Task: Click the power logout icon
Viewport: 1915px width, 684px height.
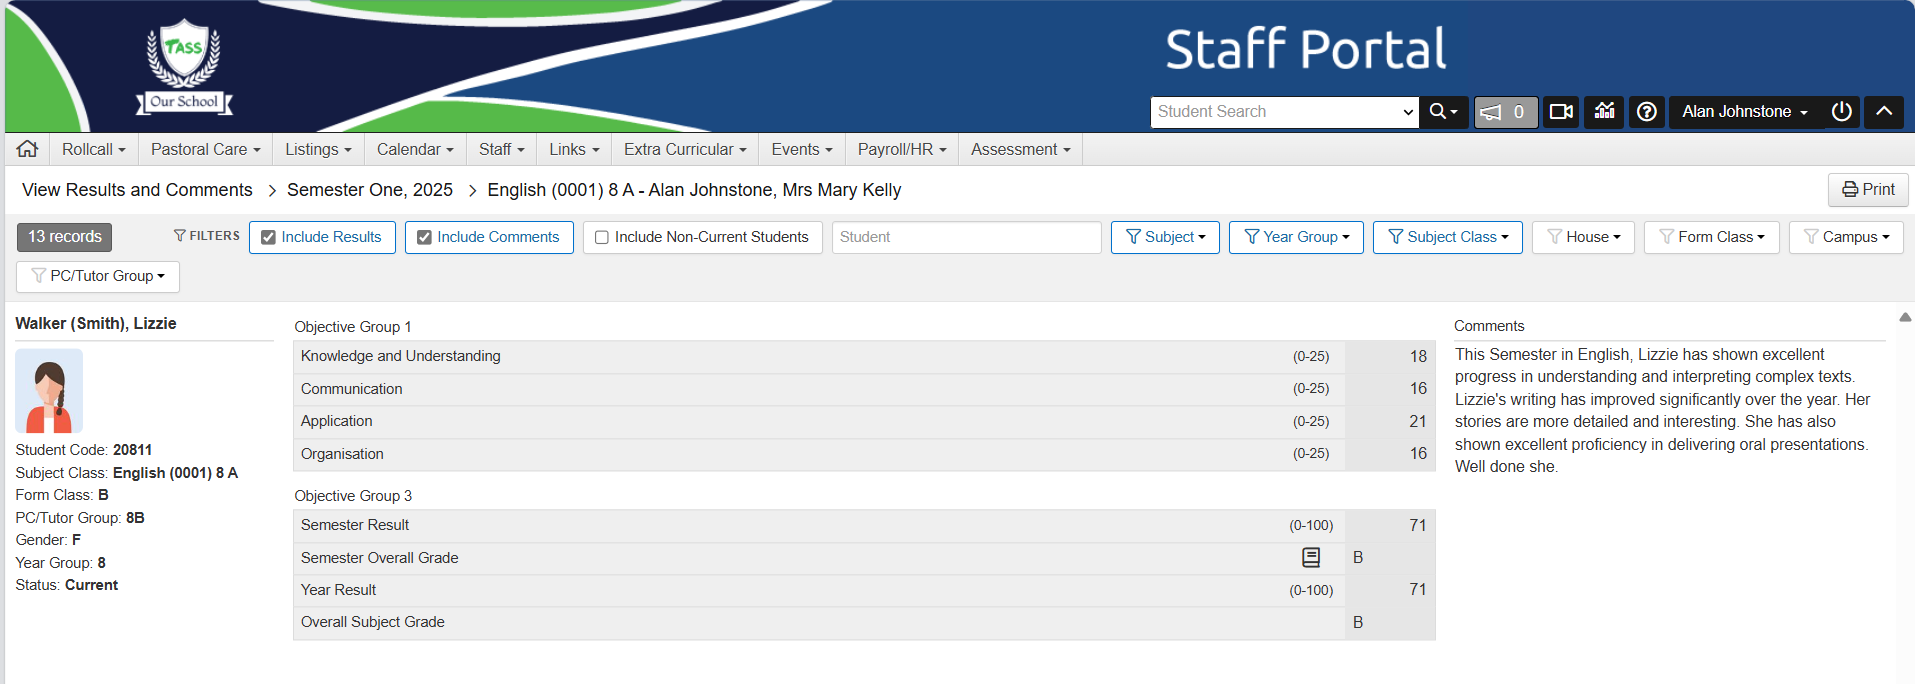Action: (1841, 112)
